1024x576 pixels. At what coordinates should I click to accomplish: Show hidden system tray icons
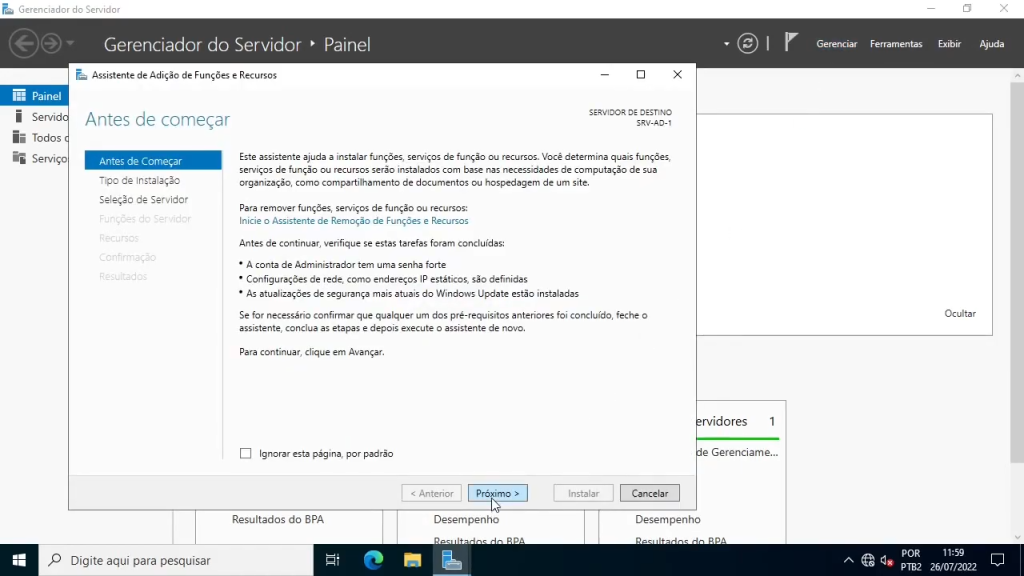(848, 560)
